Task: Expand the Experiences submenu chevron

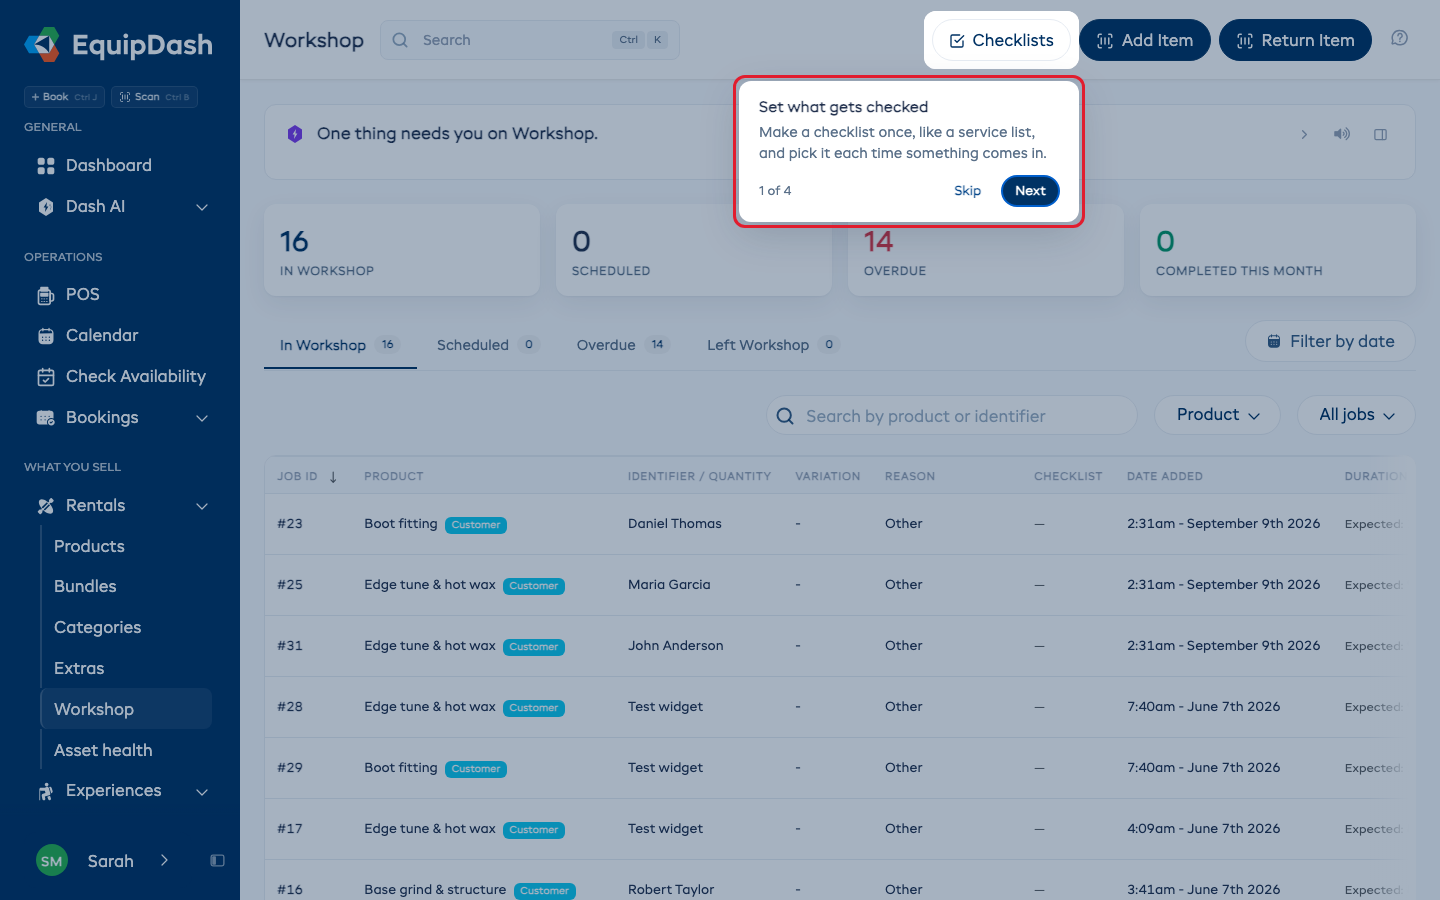Action: point(202,792)
